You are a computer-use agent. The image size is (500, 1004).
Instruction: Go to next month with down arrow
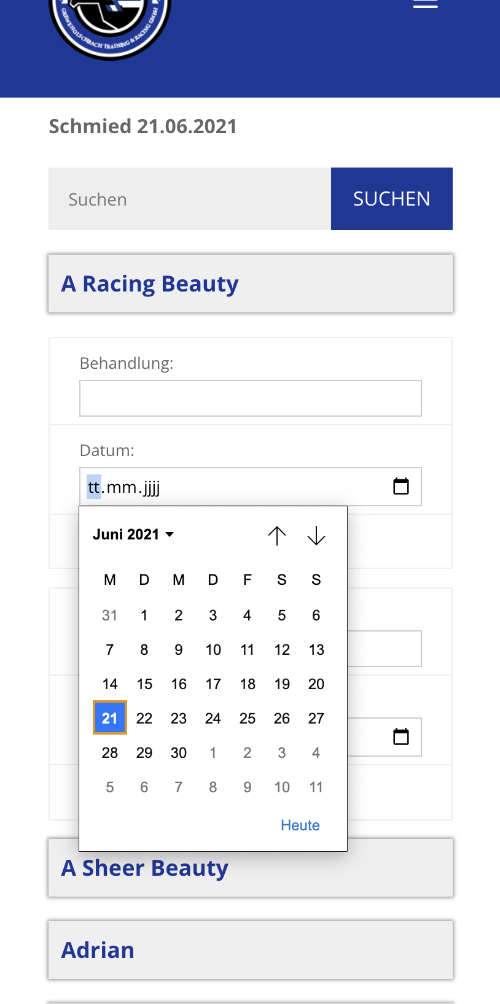pos(316,535)
